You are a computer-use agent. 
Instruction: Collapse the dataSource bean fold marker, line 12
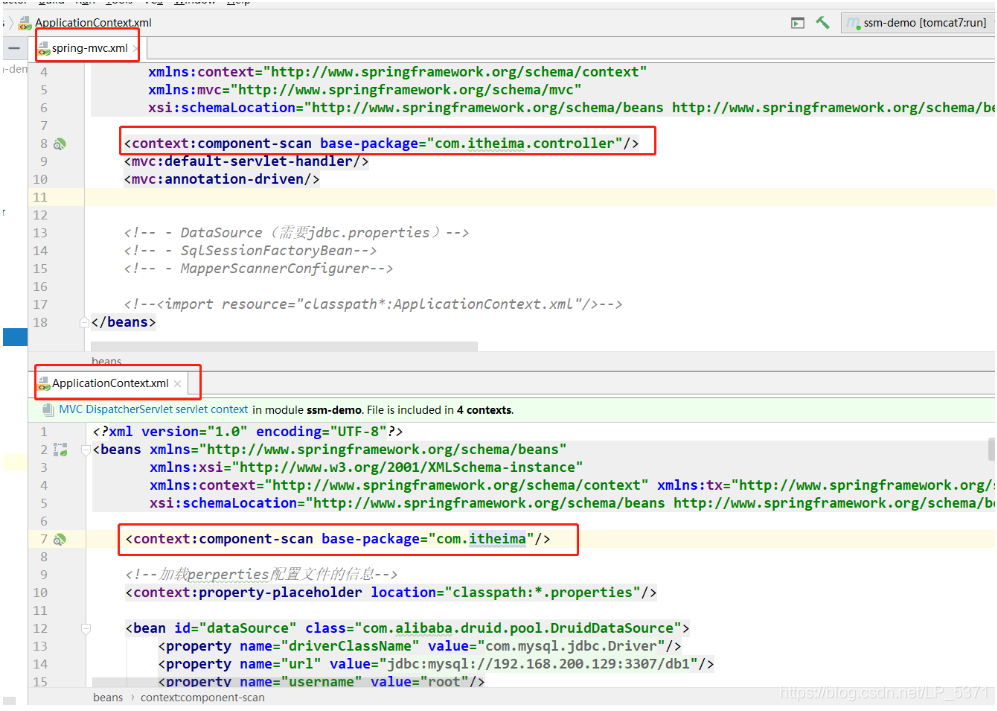tap(86, 629)
